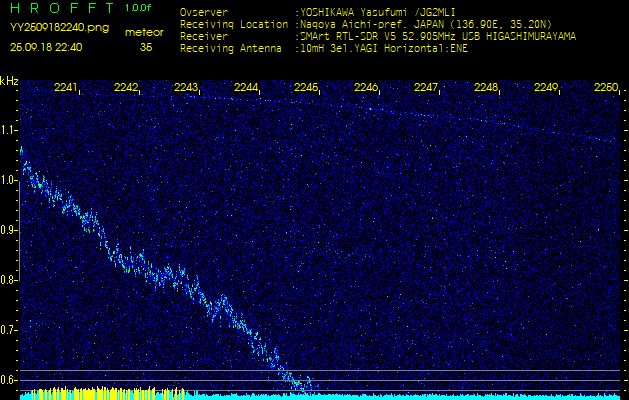This screenshot has width=629, height=400.
Task: Select the meteor count value 35
Action: (x=146, y=46)
